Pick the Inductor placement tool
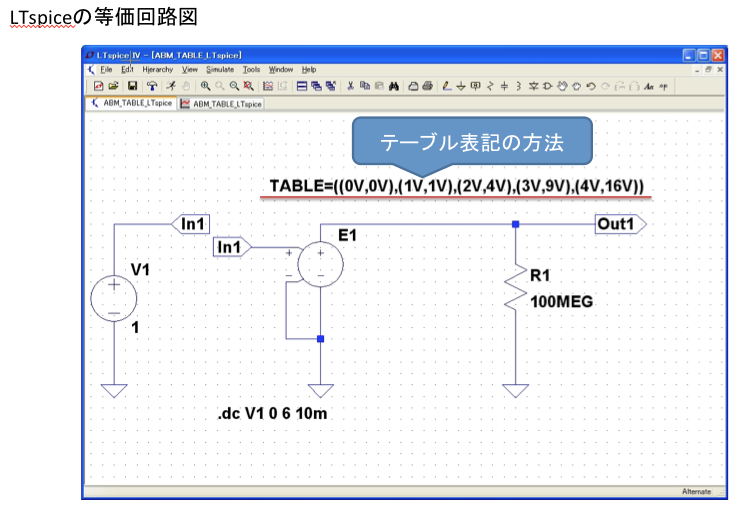Viewport: 751px width, 510px height. point(519,86)
